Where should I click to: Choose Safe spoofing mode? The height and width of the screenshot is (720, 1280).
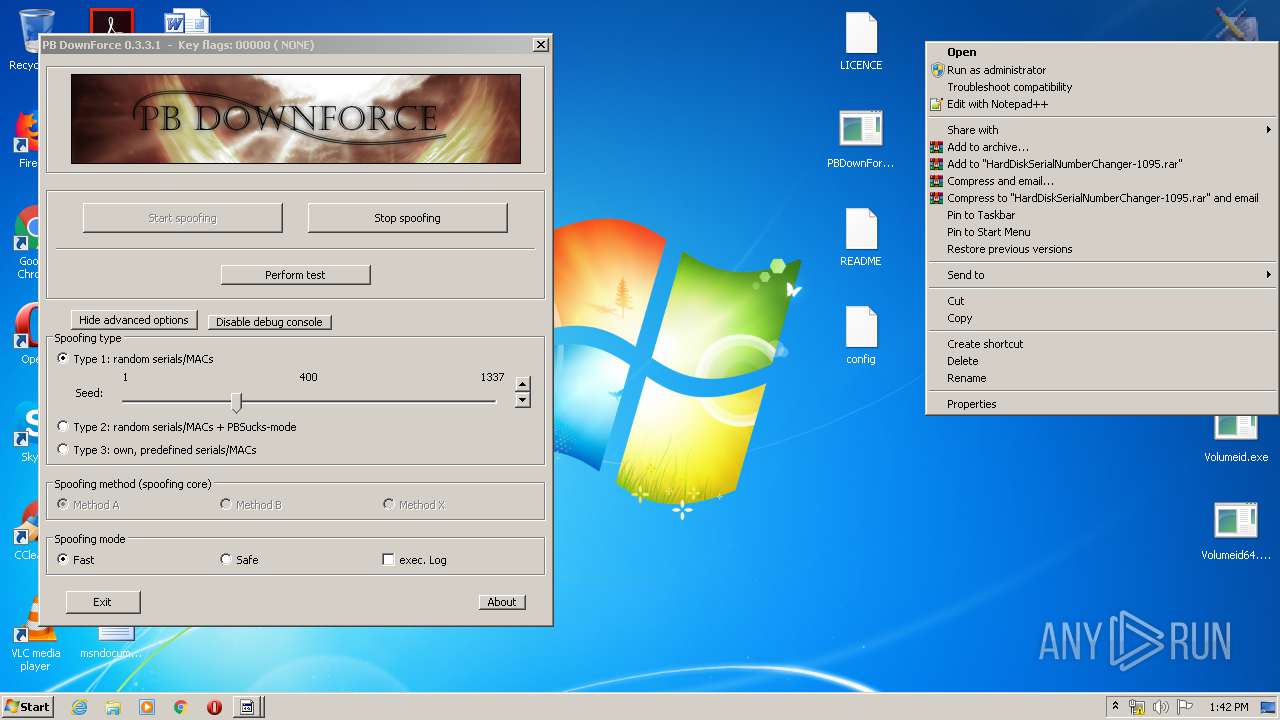[239, 560]
